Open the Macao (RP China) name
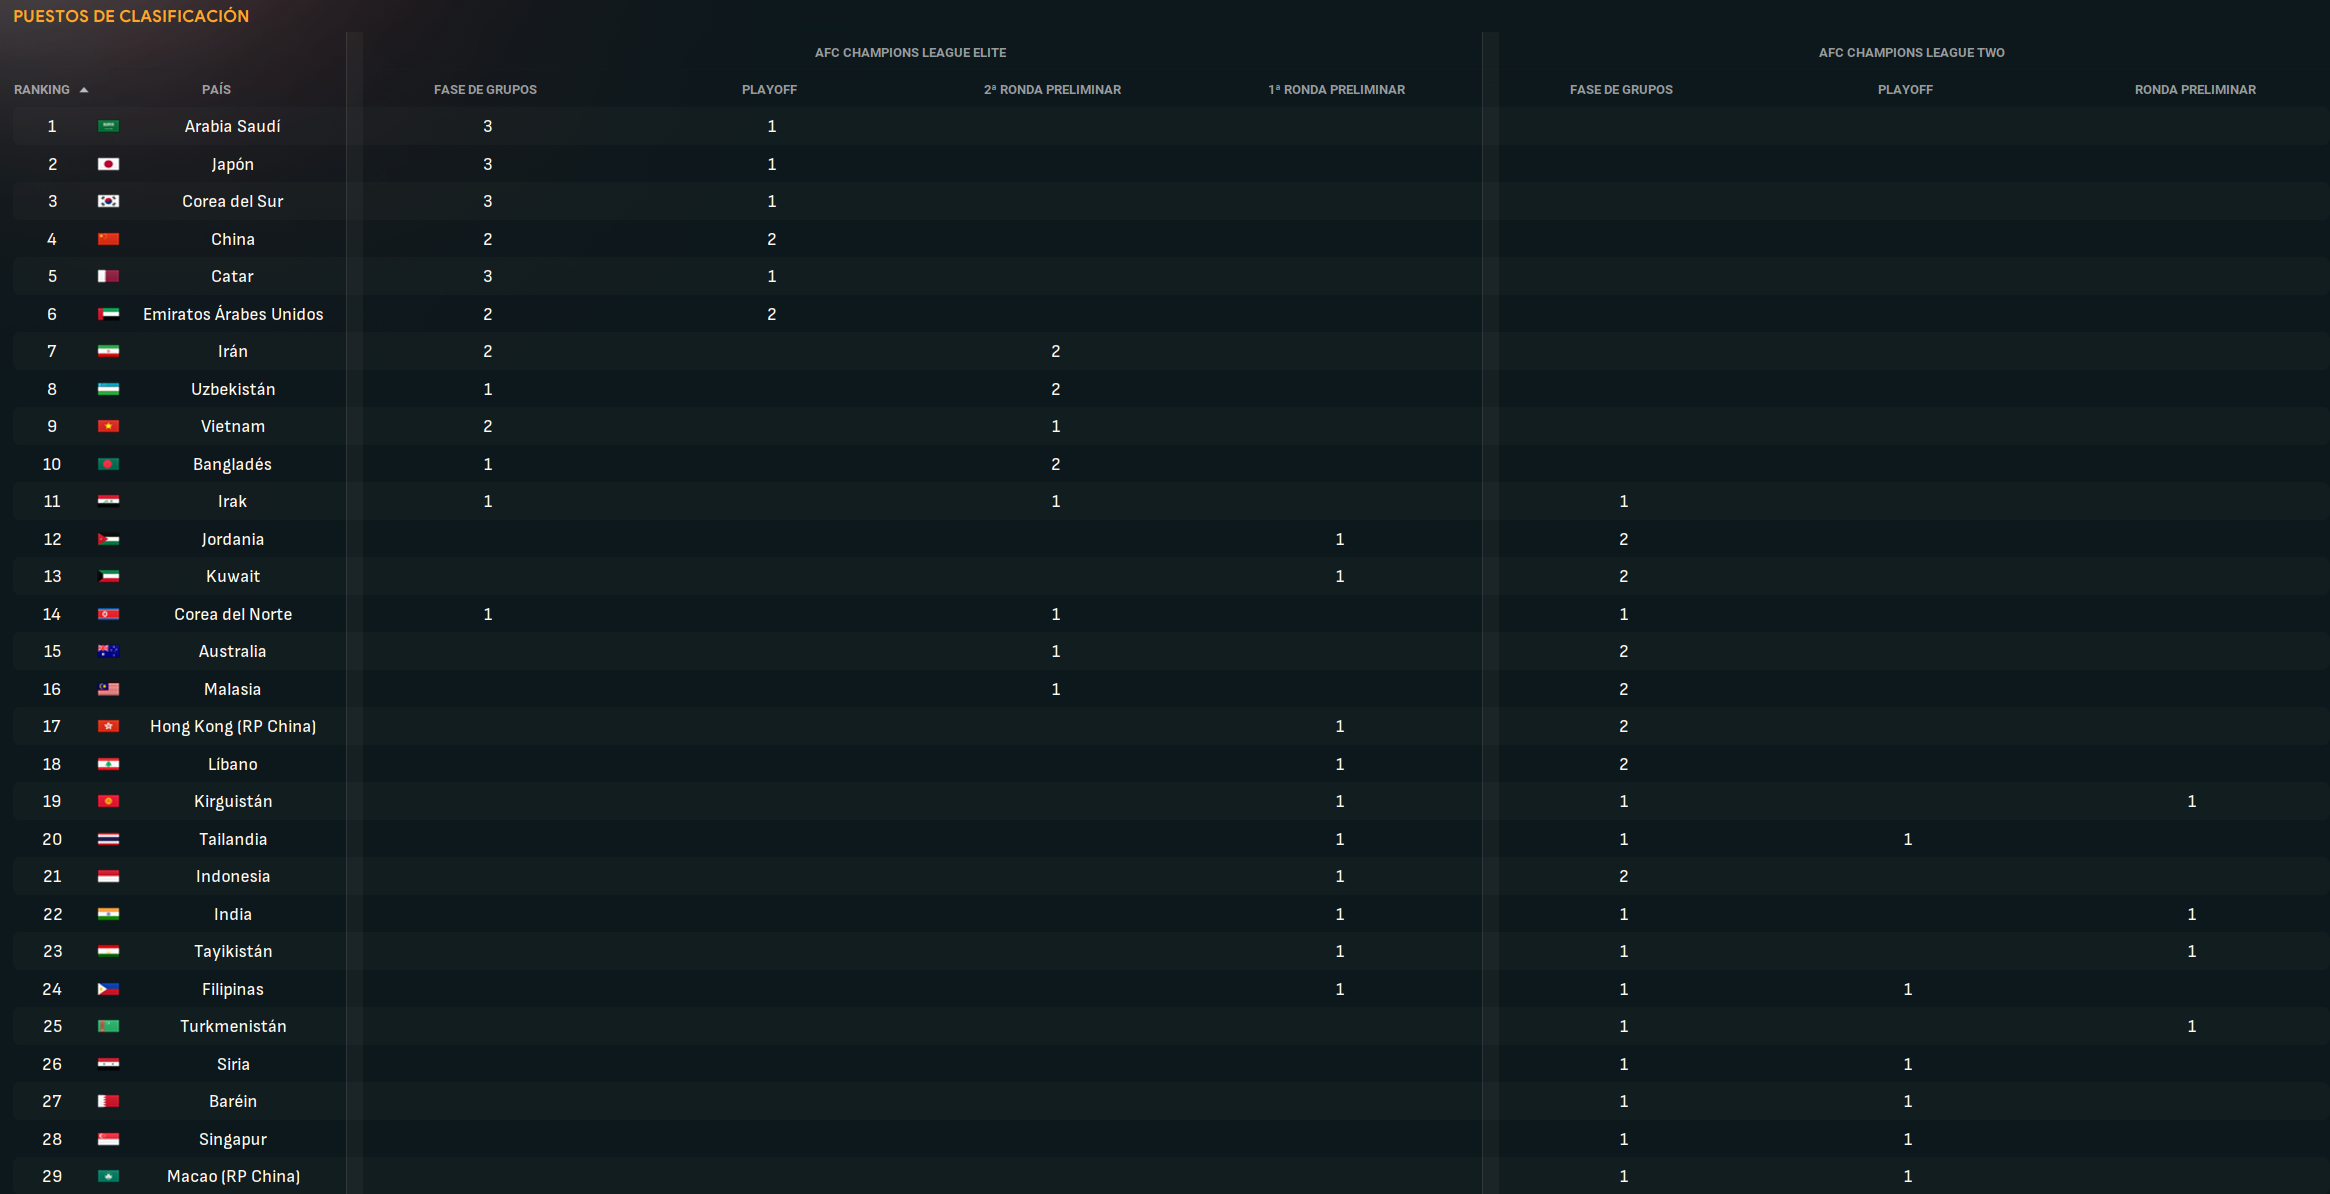Viewport: 2330px width, 1194px height. (x=233, y=1176)
